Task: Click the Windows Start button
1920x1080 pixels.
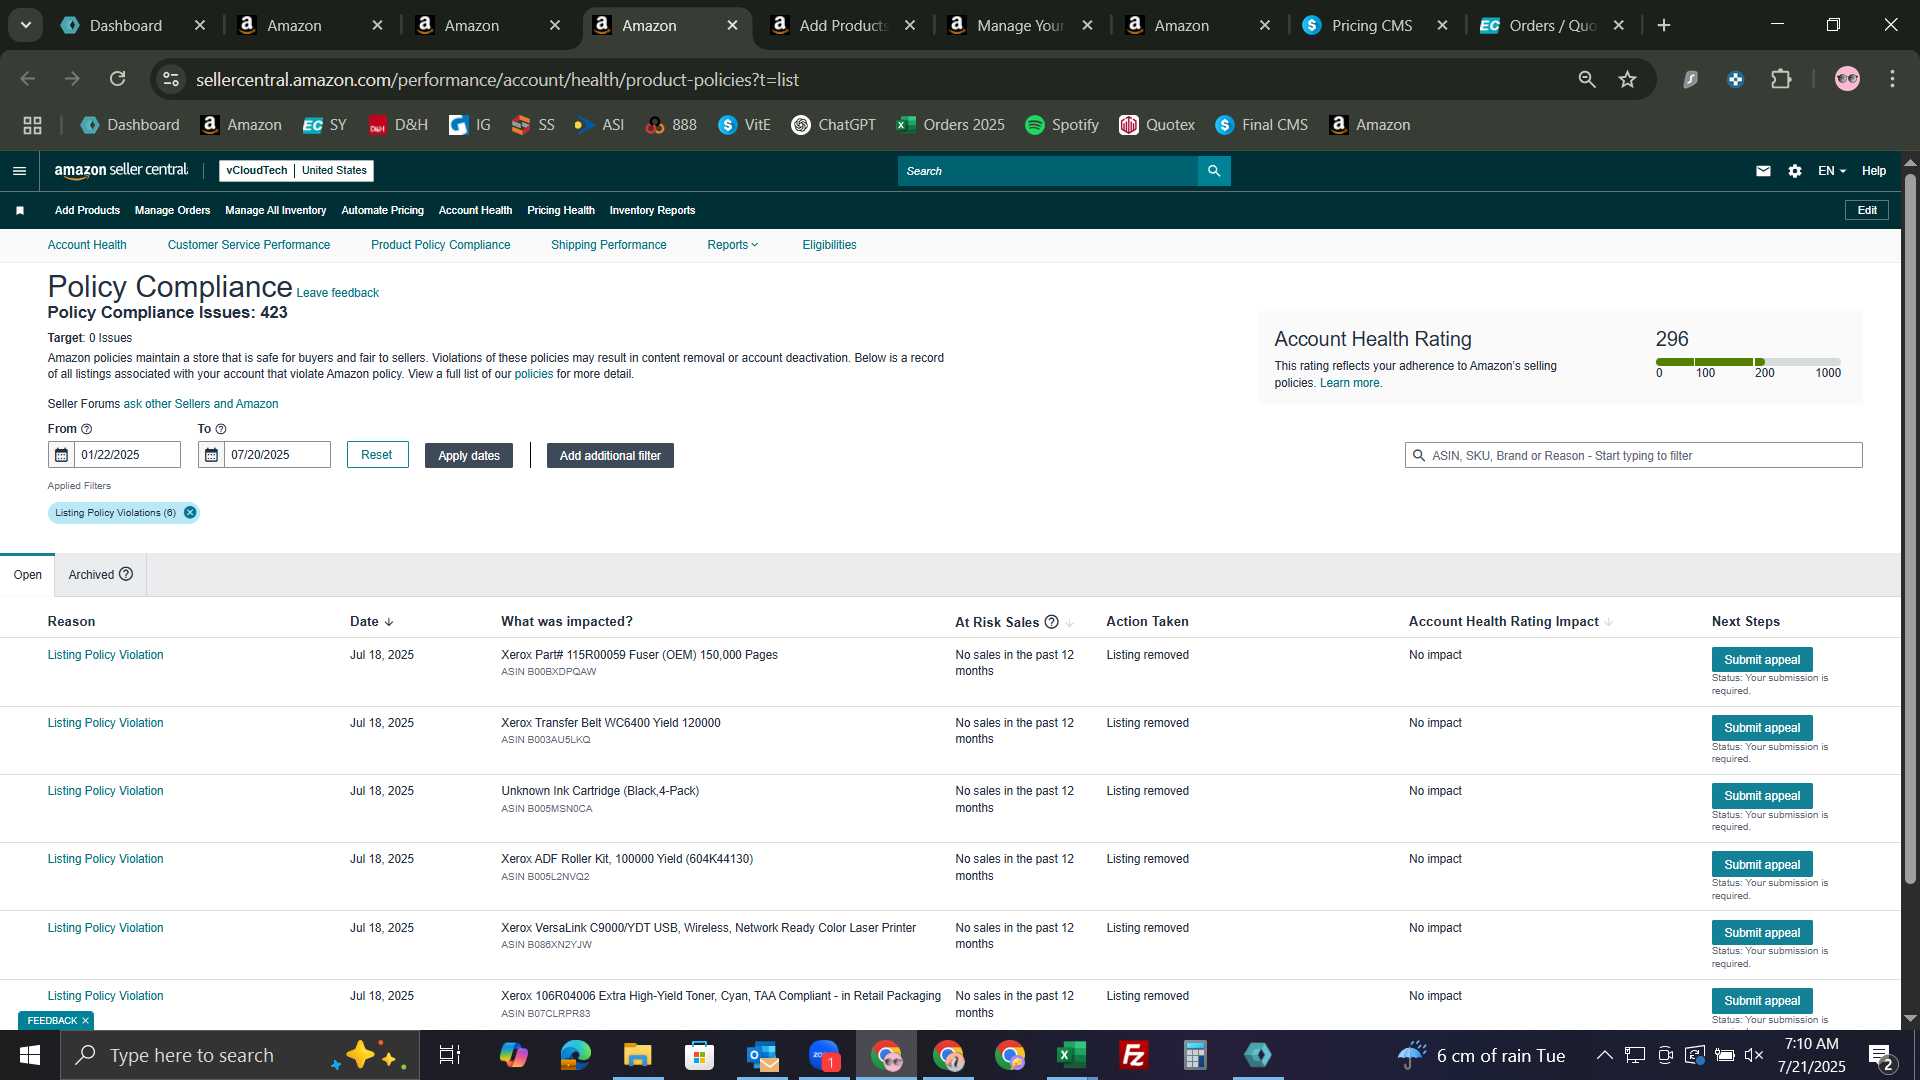Action: 29,1055
